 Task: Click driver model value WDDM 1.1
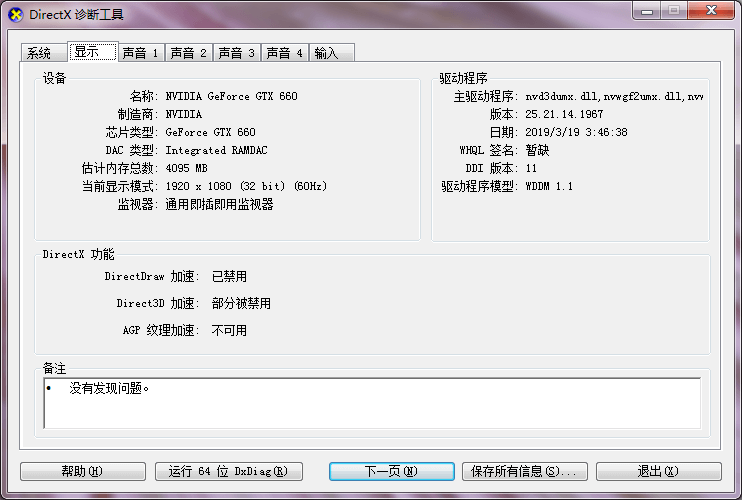point(549,186)
